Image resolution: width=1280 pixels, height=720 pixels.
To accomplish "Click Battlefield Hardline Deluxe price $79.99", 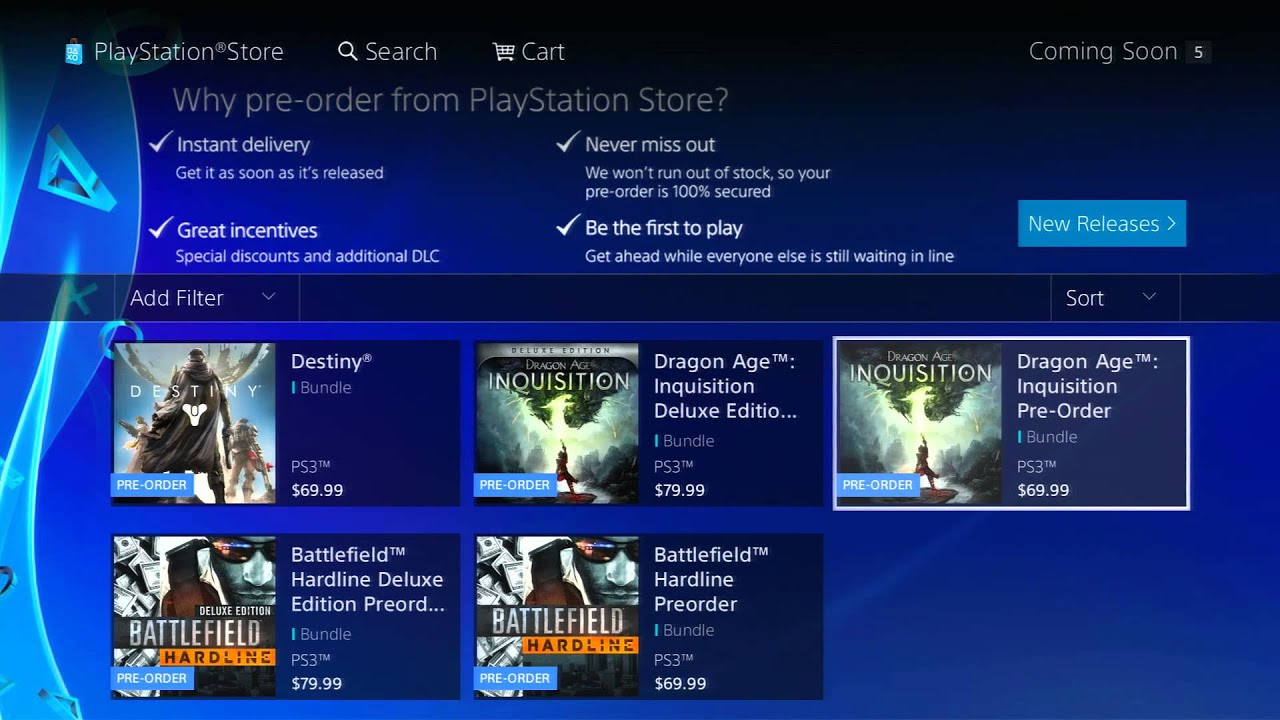I will click(317, 684).
